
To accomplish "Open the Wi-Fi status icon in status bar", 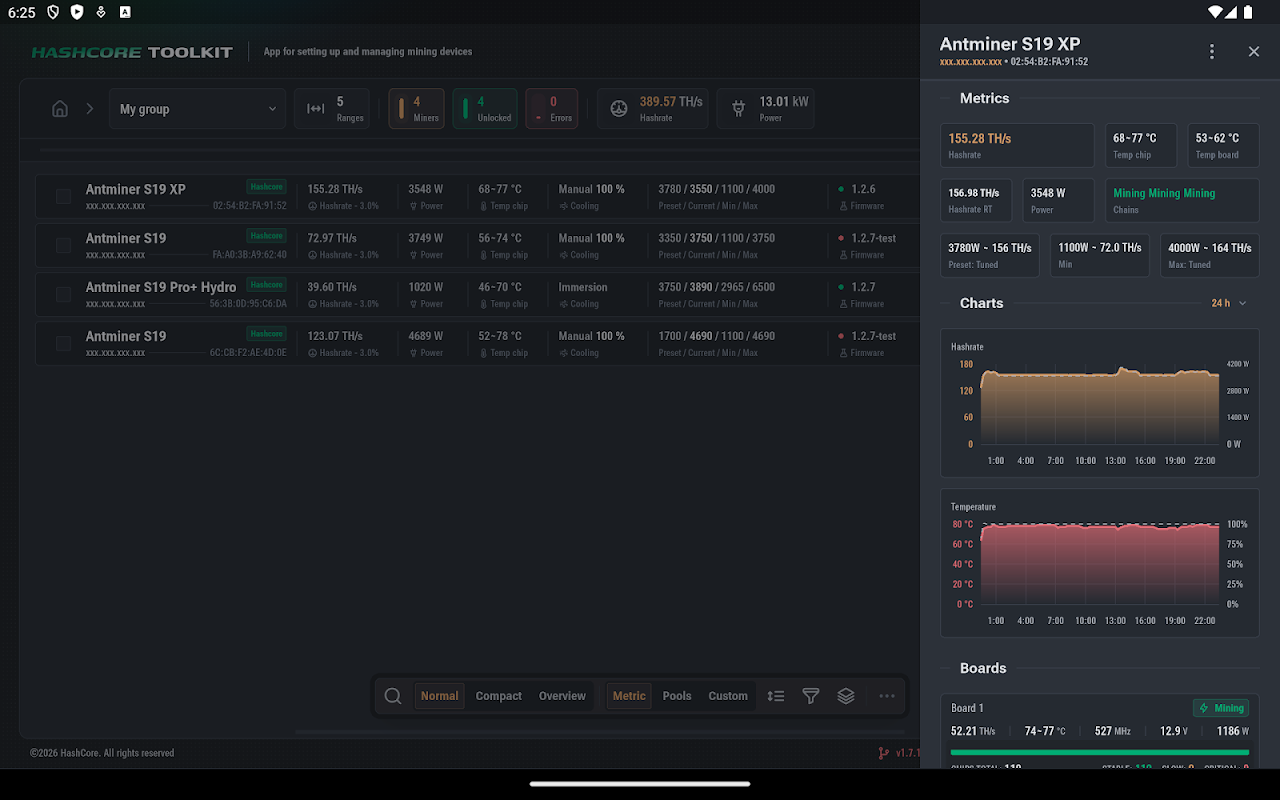I will point(1216,13).
